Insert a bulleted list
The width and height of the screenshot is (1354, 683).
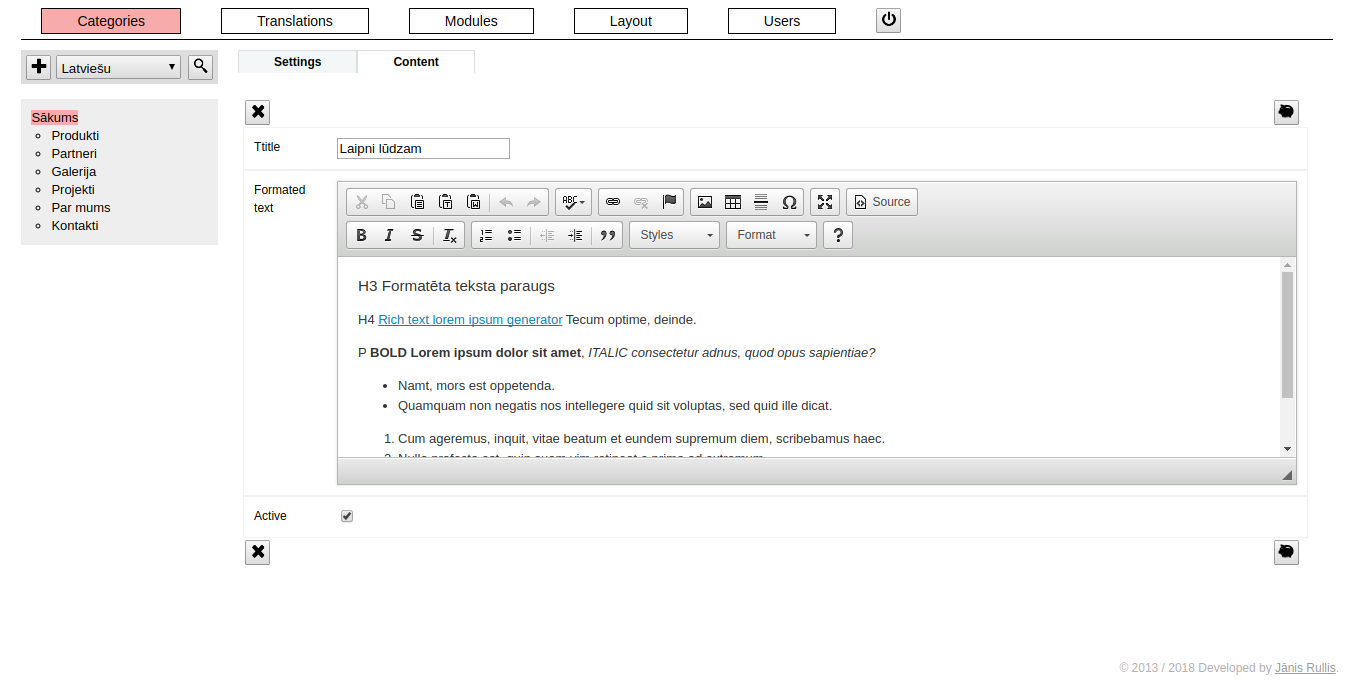[x=514, y=235]
